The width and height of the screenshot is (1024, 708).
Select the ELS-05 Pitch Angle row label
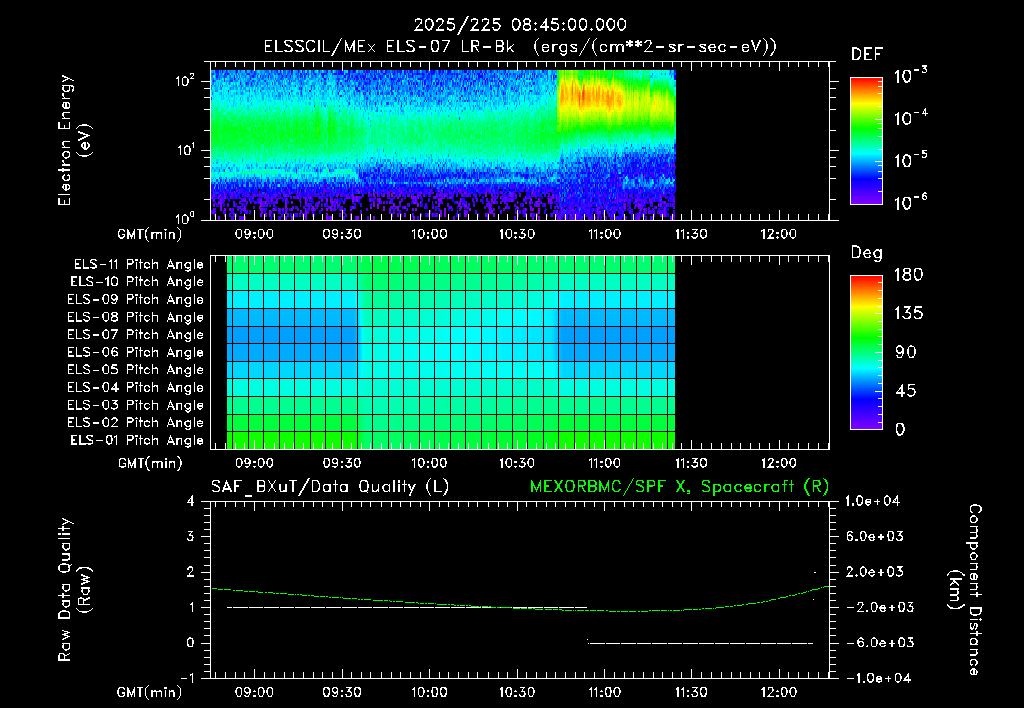[x=135, y=370]
